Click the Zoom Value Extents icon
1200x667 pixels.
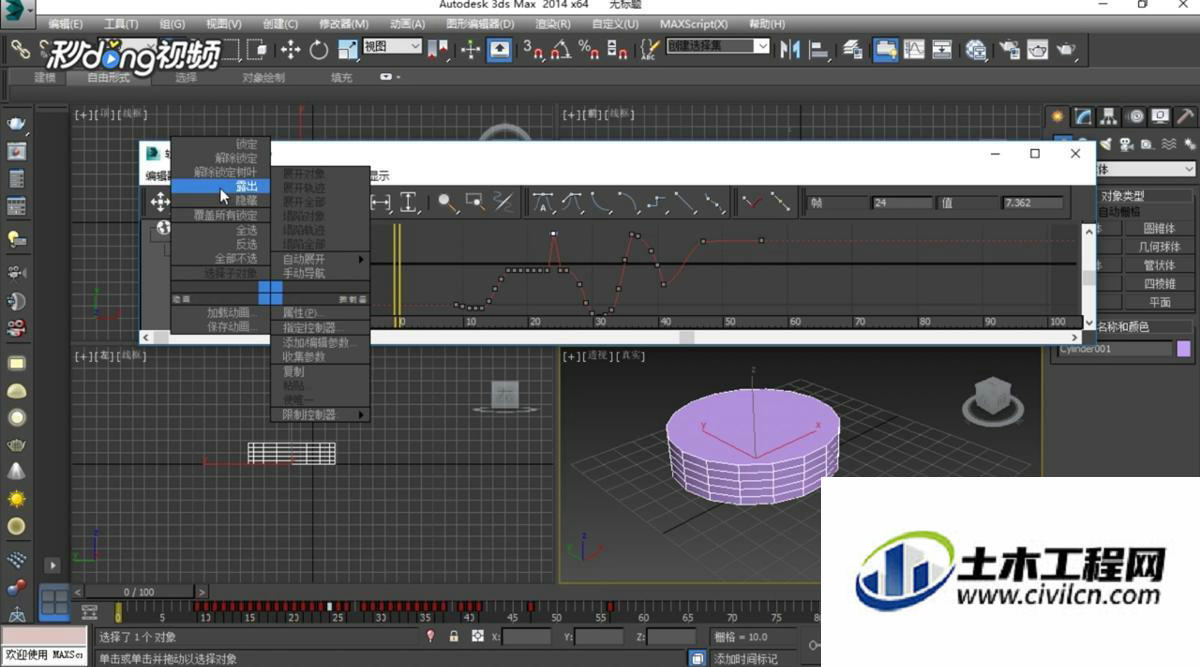[x=409, y=203]
